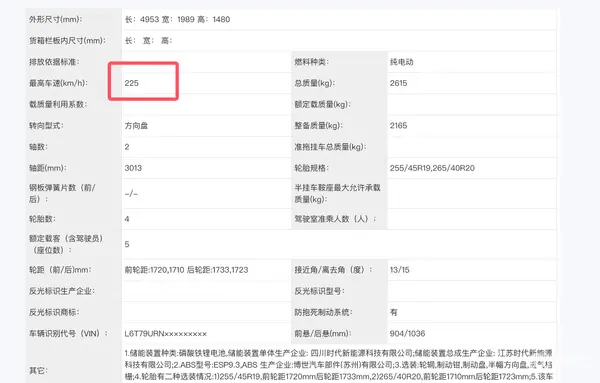Image resolution: width=600 pixels, height=383 pixels.
Task: Click the 额定载质量(kg) label
Action: (323, 104)
